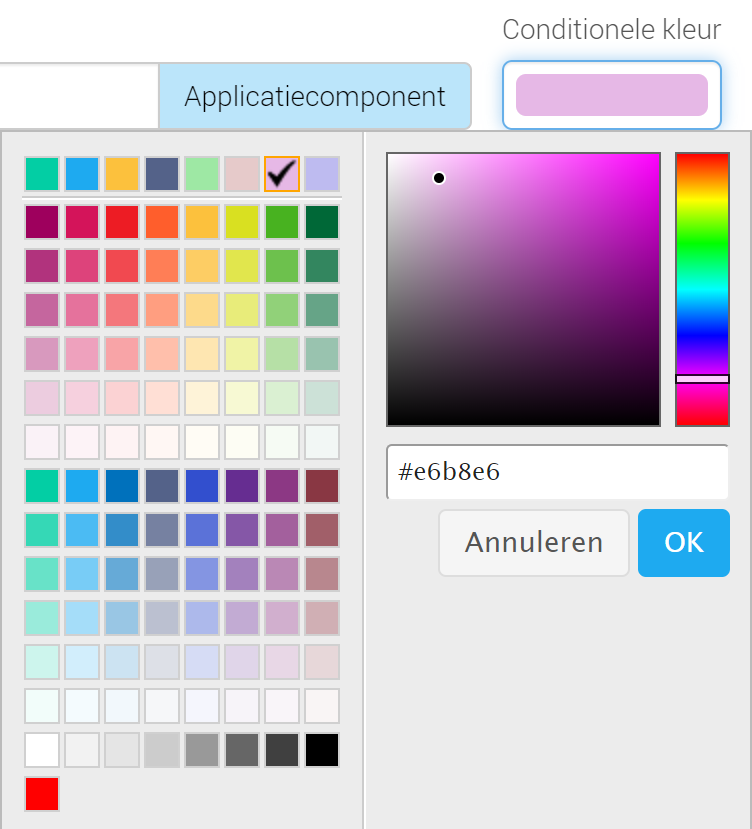Choose the teal swatch in the recent colors row
752x829 pixels.
pyautogui.click(x=42, y=173)
